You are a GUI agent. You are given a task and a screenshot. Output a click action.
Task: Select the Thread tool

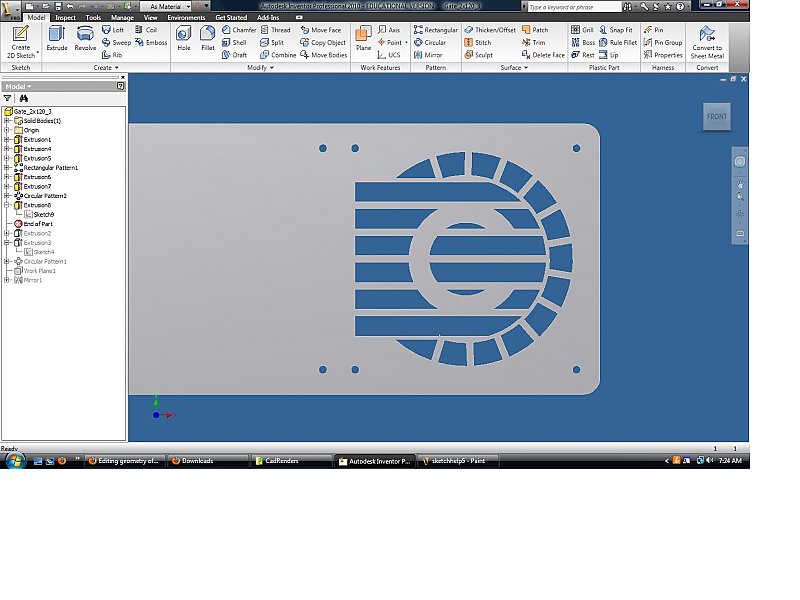coord(276,30)
